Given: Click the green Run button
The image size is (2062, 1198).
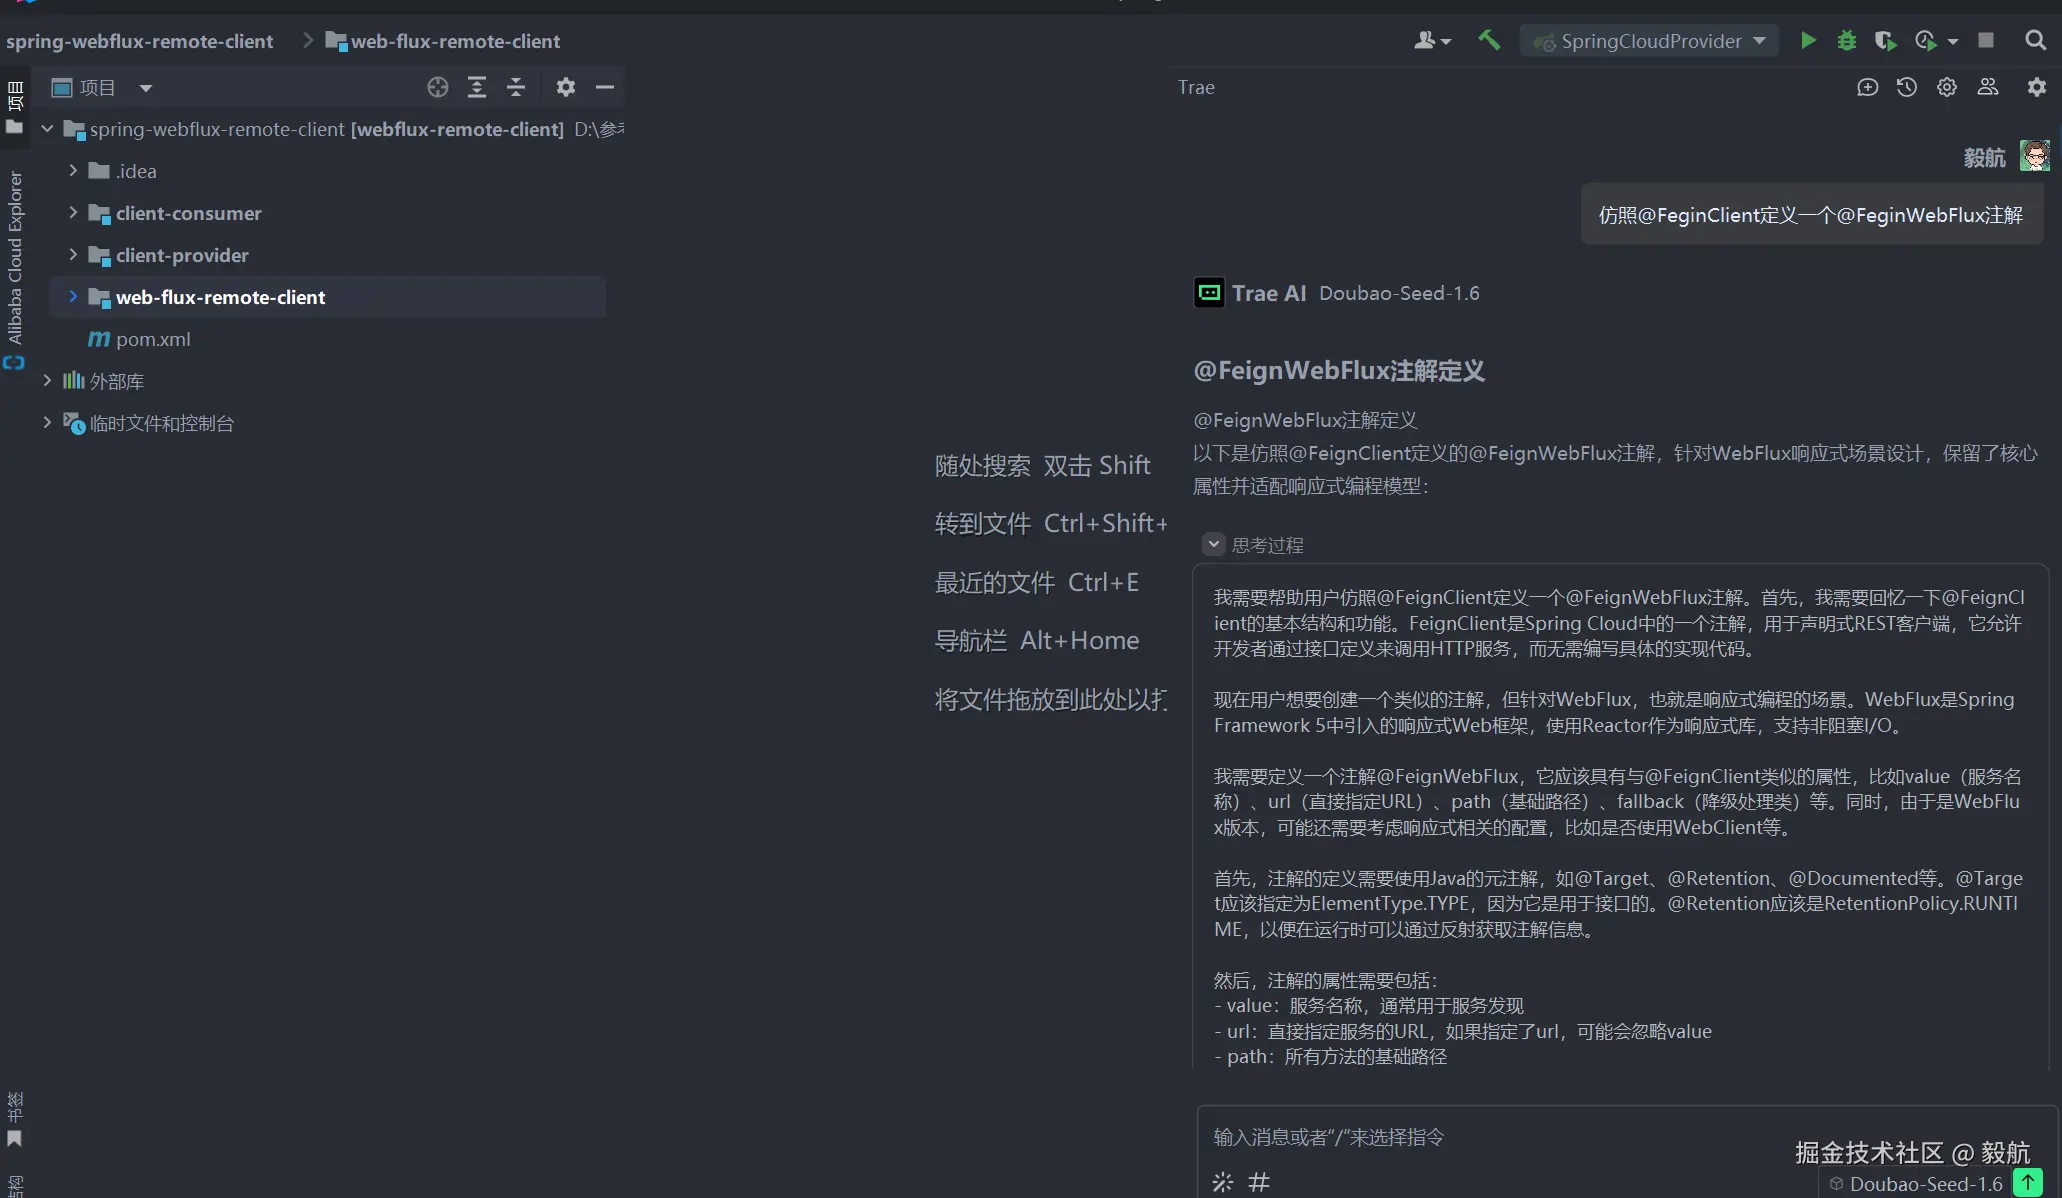Looking at the screenshot, I should click(1808, 41).
